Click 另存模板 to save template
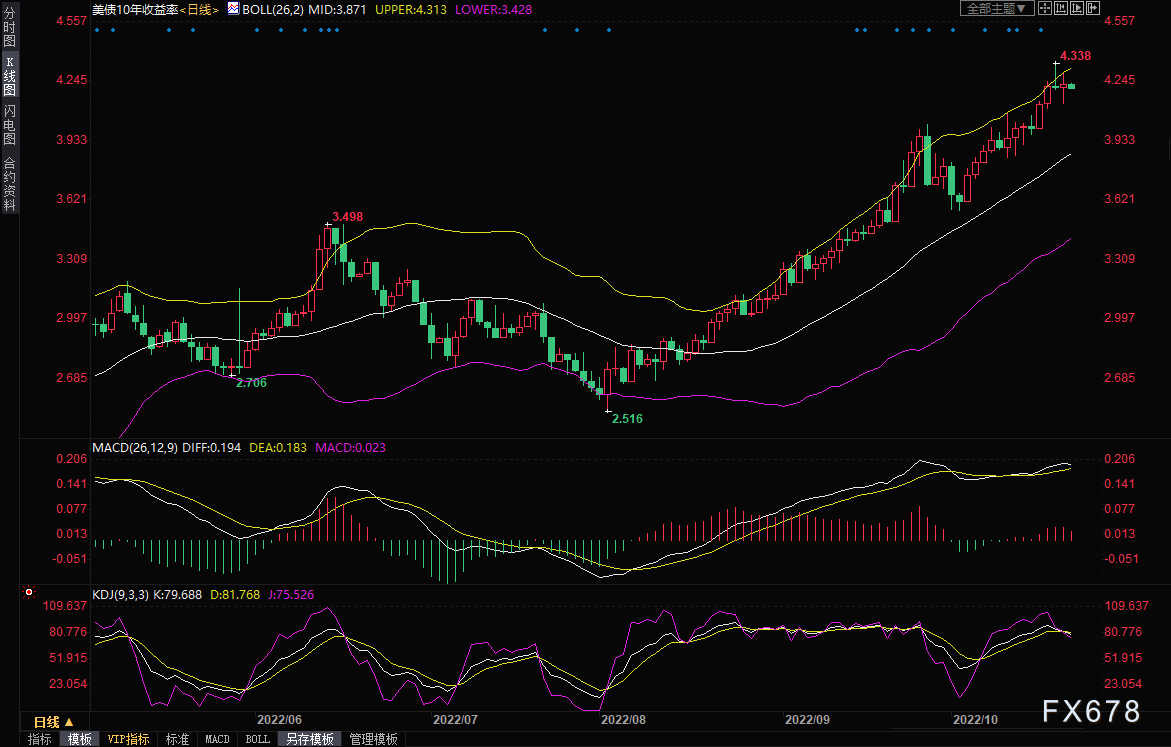Viewport: 1171px width, 747px height. point(309,739)
